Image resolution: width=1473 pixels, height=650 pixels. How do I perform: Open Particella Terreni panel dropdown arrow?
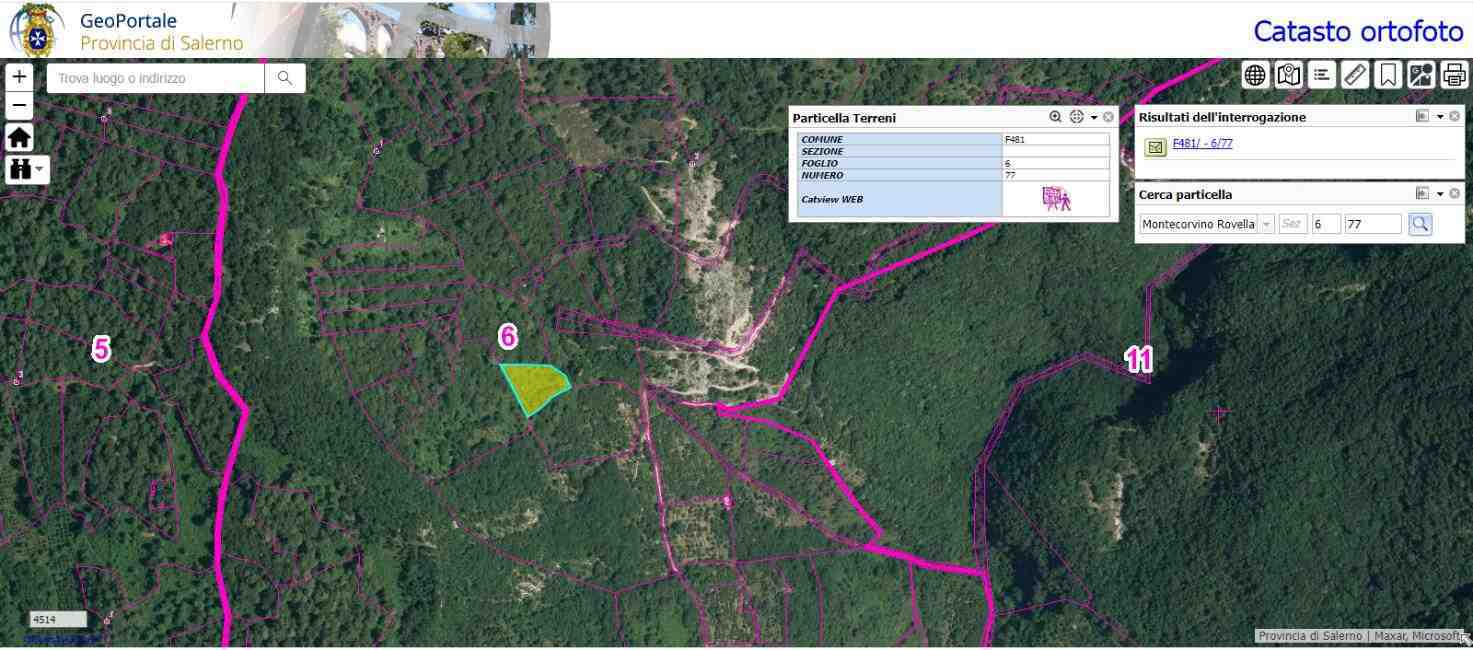[1094, 118]
